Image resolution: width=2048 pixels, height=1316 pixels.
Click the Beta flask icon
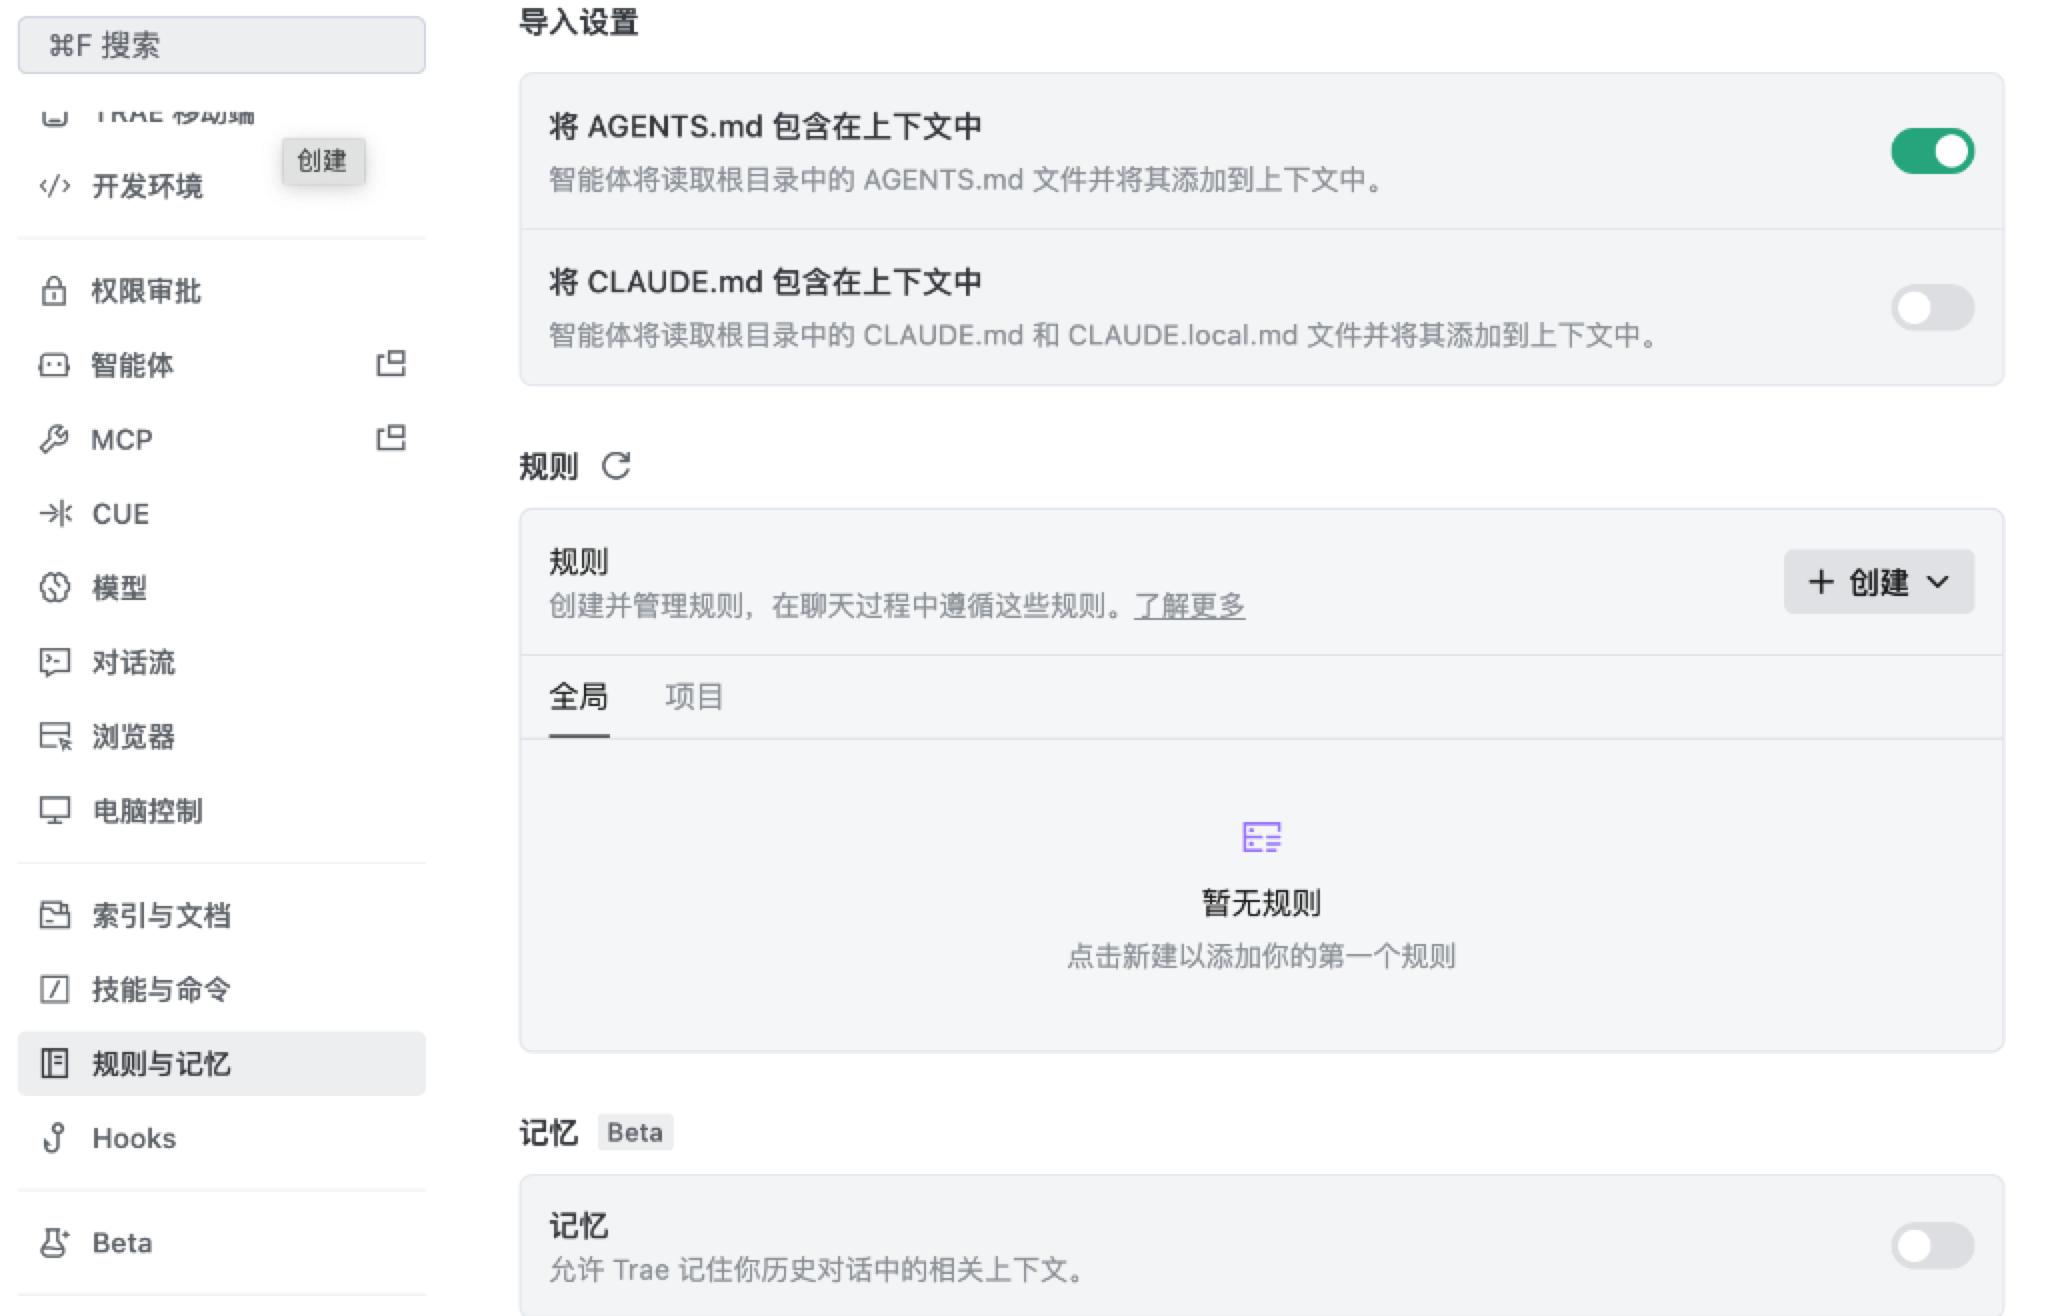[x=55, y=1243]
